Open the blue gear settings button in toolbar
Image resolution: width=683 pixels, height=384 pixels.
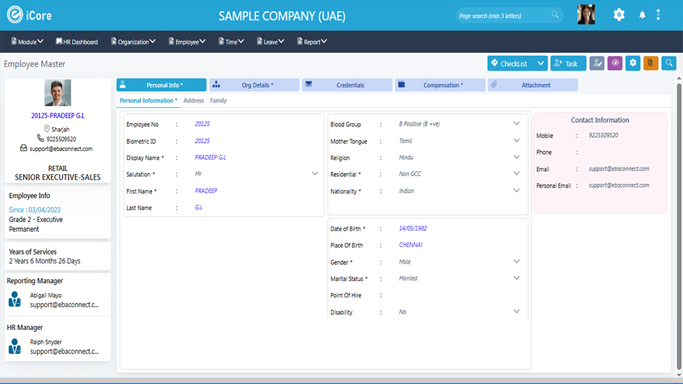point(633,64)
